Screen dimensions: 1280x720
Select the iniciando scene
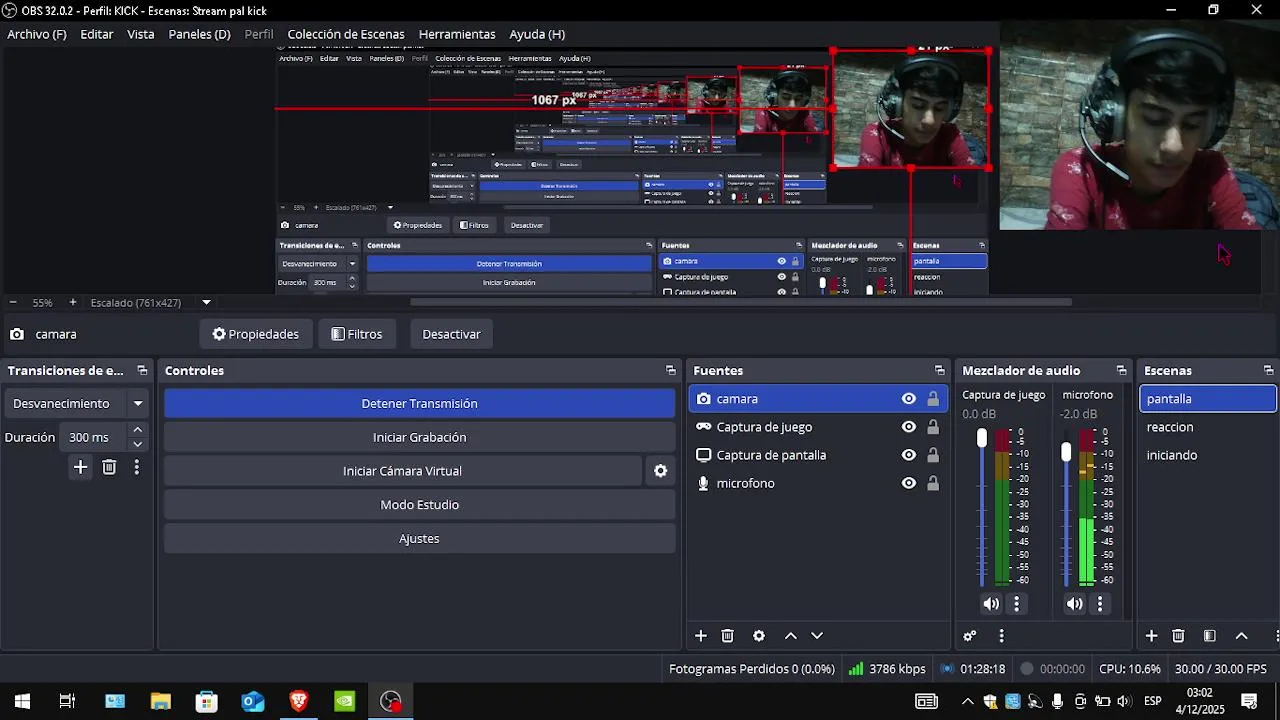click(x=1208, y=455)
